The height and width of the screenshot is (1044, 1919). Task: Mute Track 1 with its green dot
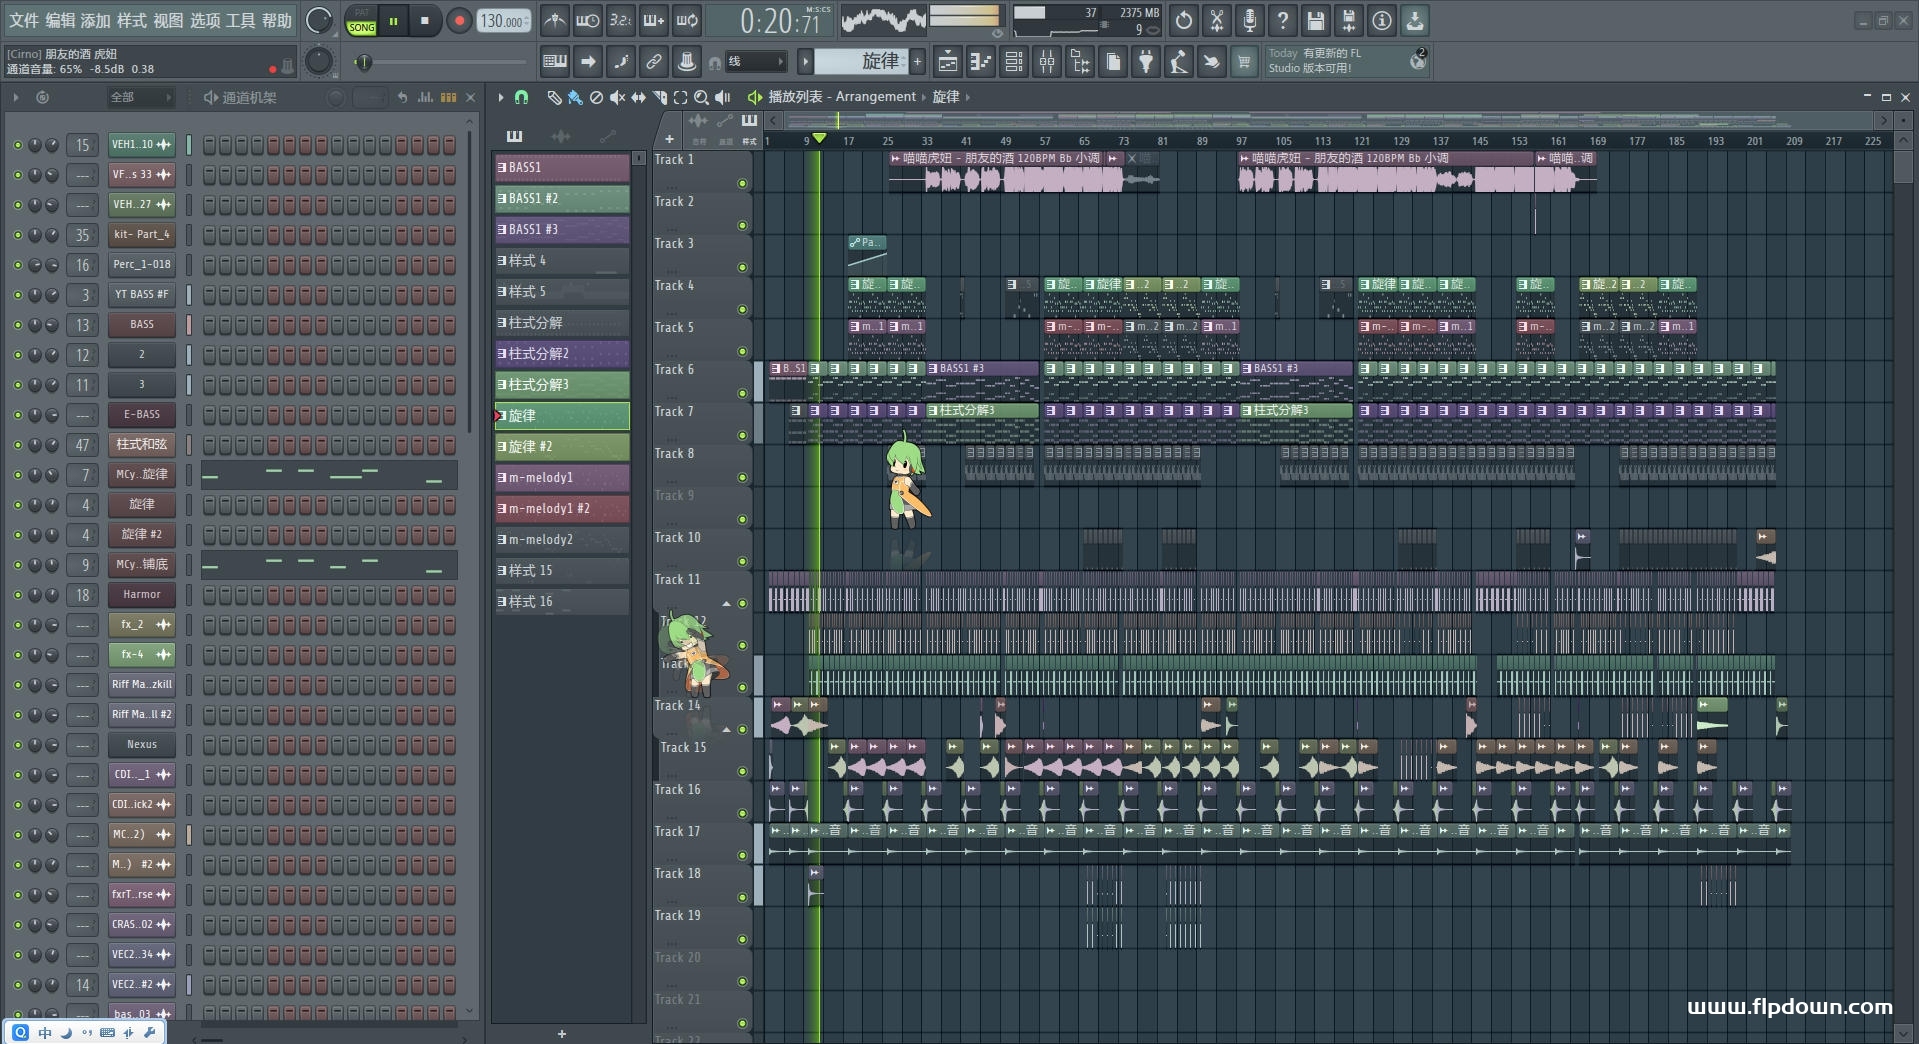click(x=742, y=183)
